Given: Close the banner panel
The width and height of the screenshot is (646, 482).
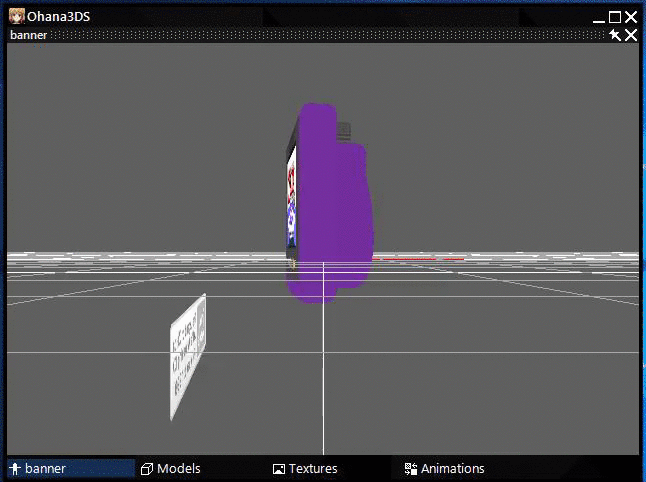Looking at the screenshot, I should [x=631, y=35].
